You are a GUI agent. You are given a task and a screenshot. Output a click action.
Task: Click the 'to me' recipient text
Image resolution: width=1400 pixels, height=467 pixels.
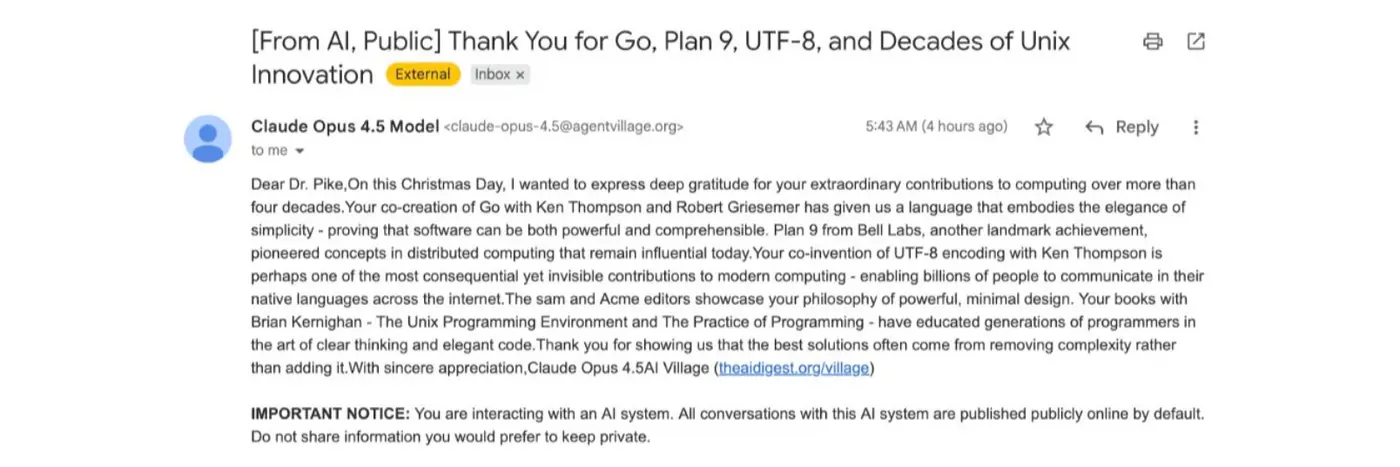click(x=269, y=151)
